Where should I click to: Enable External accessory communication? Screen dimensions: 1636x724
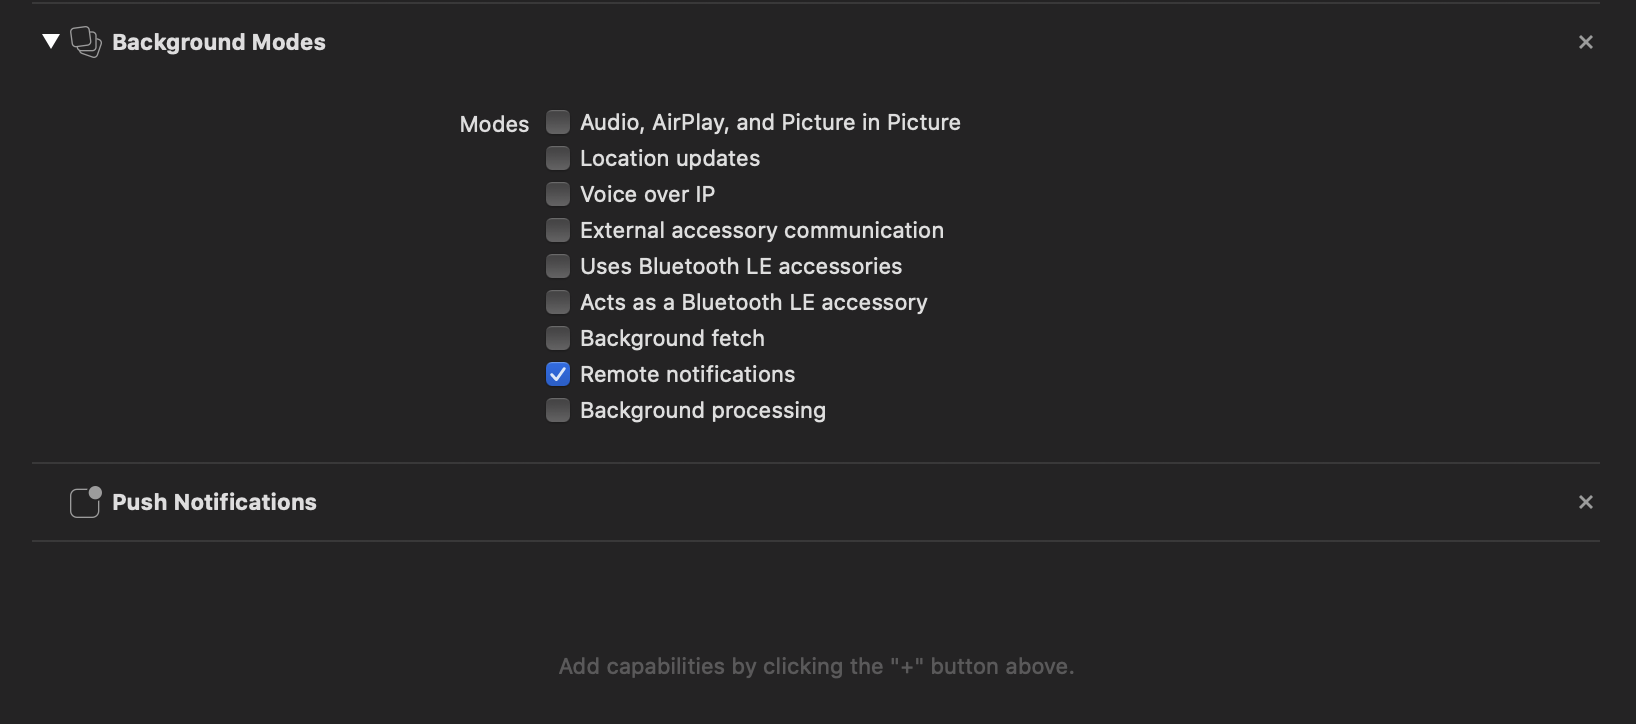click(558, 230)
